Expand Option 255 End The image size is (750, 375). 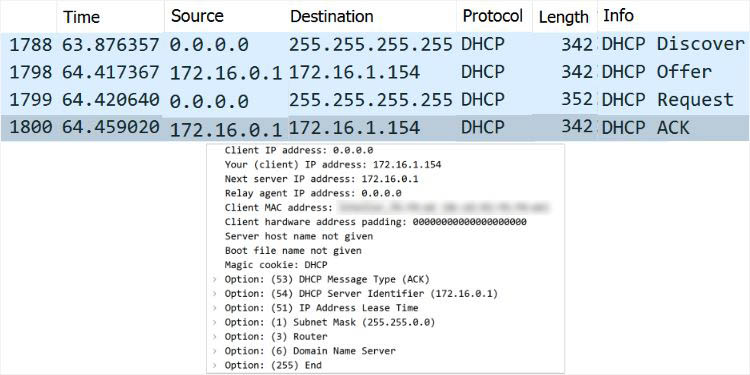click(214, 365)
